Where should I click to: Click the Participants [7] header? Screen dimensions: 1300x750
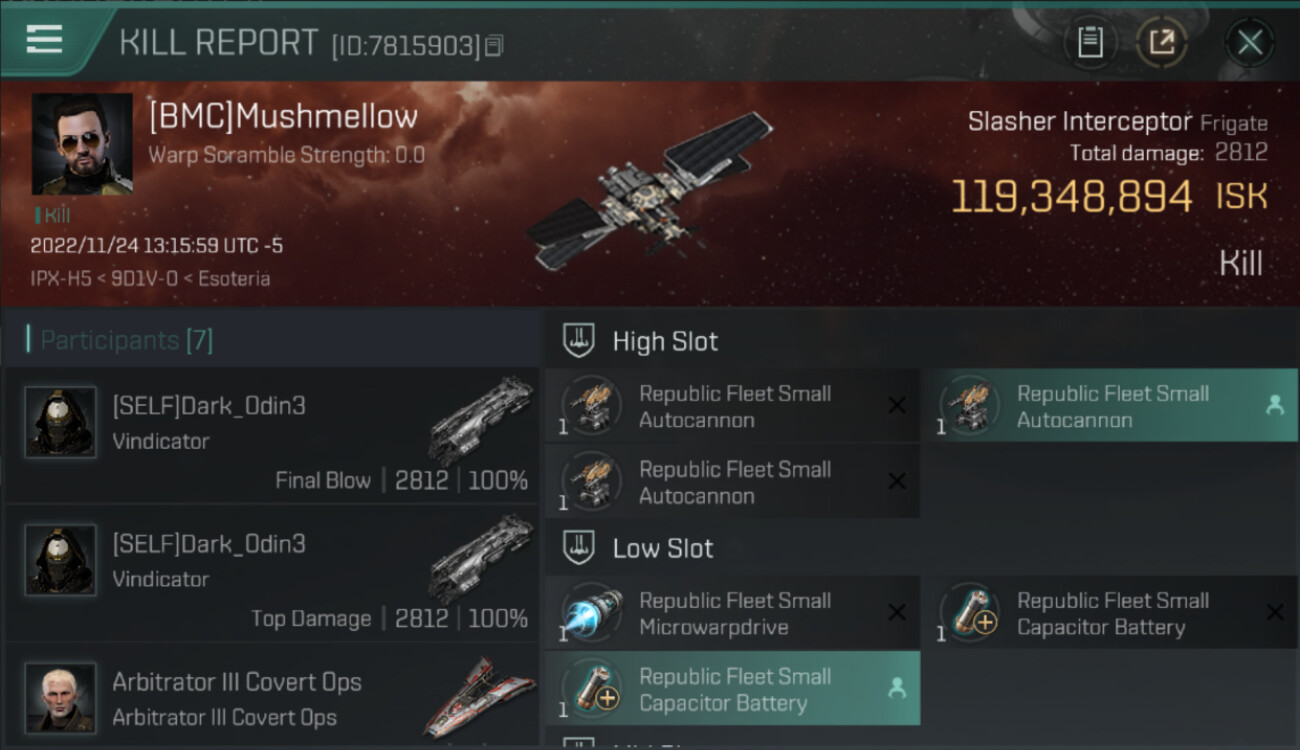click(126, 340)
